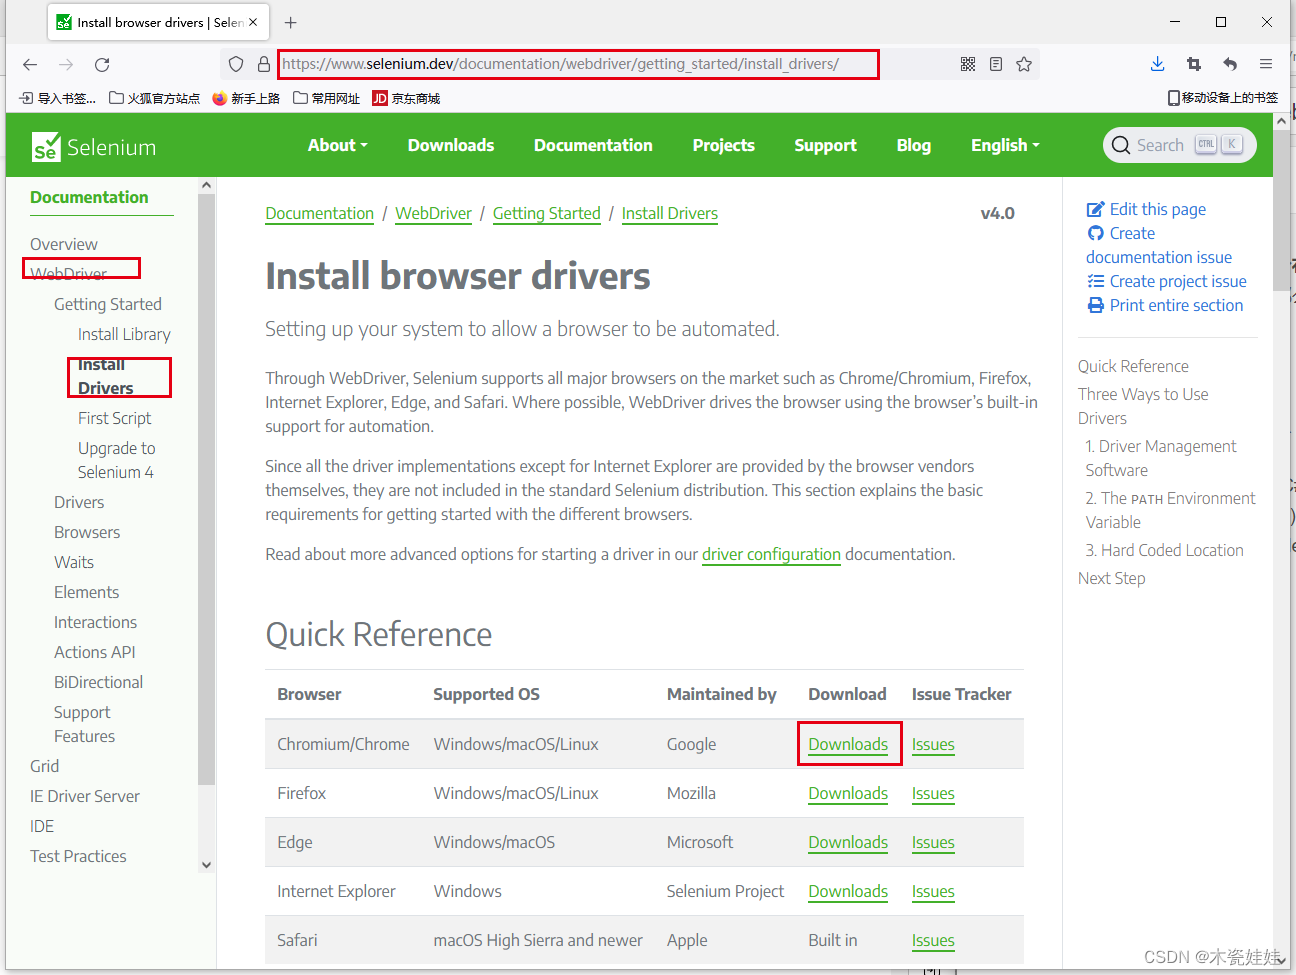Open the 常用网址 bookmark folder
The image size is (1296, 975).
[x=327, y=98]
